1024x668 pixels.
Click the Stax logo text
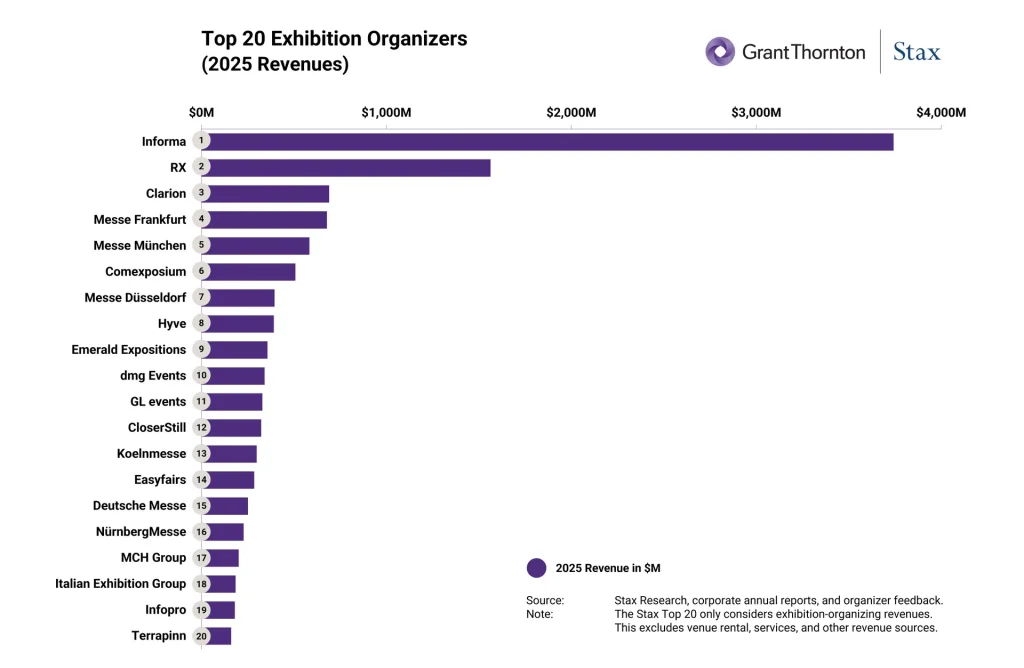916,52
